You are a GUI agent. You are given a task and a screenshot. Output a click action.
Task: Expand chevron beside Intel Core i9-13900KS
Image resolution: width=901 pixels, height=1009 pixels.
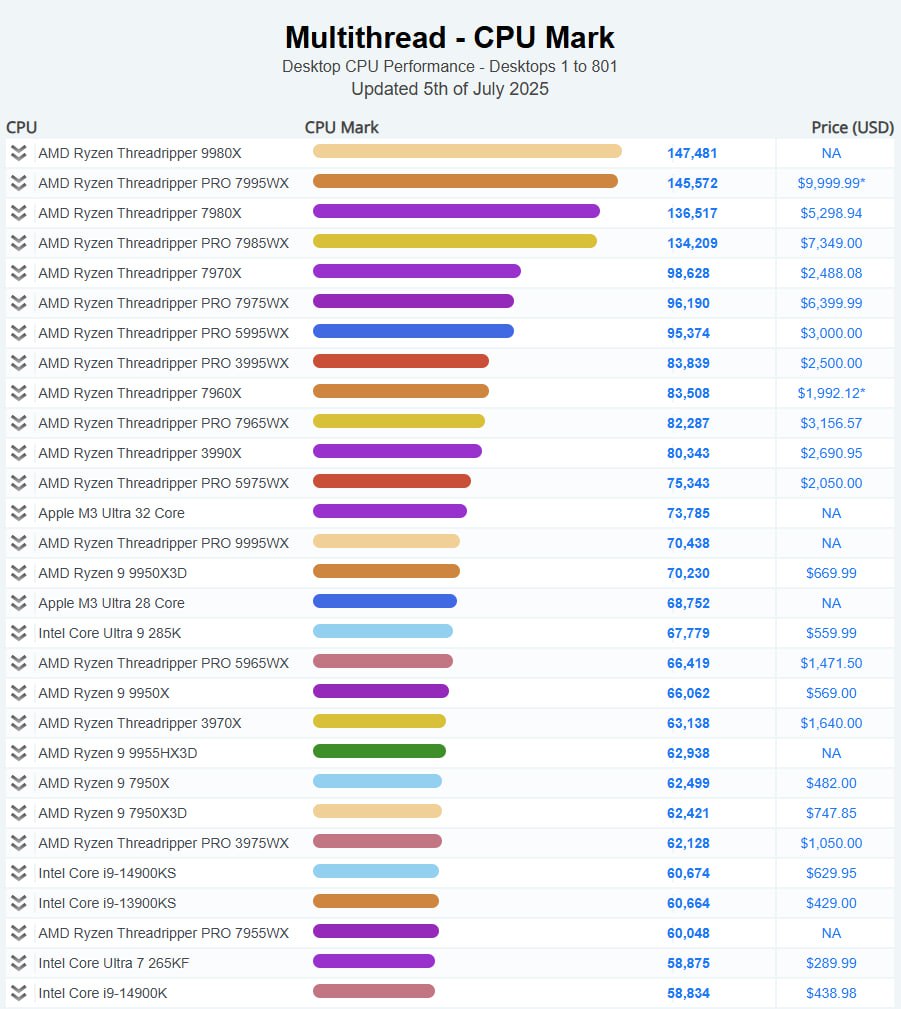(19, 903)
